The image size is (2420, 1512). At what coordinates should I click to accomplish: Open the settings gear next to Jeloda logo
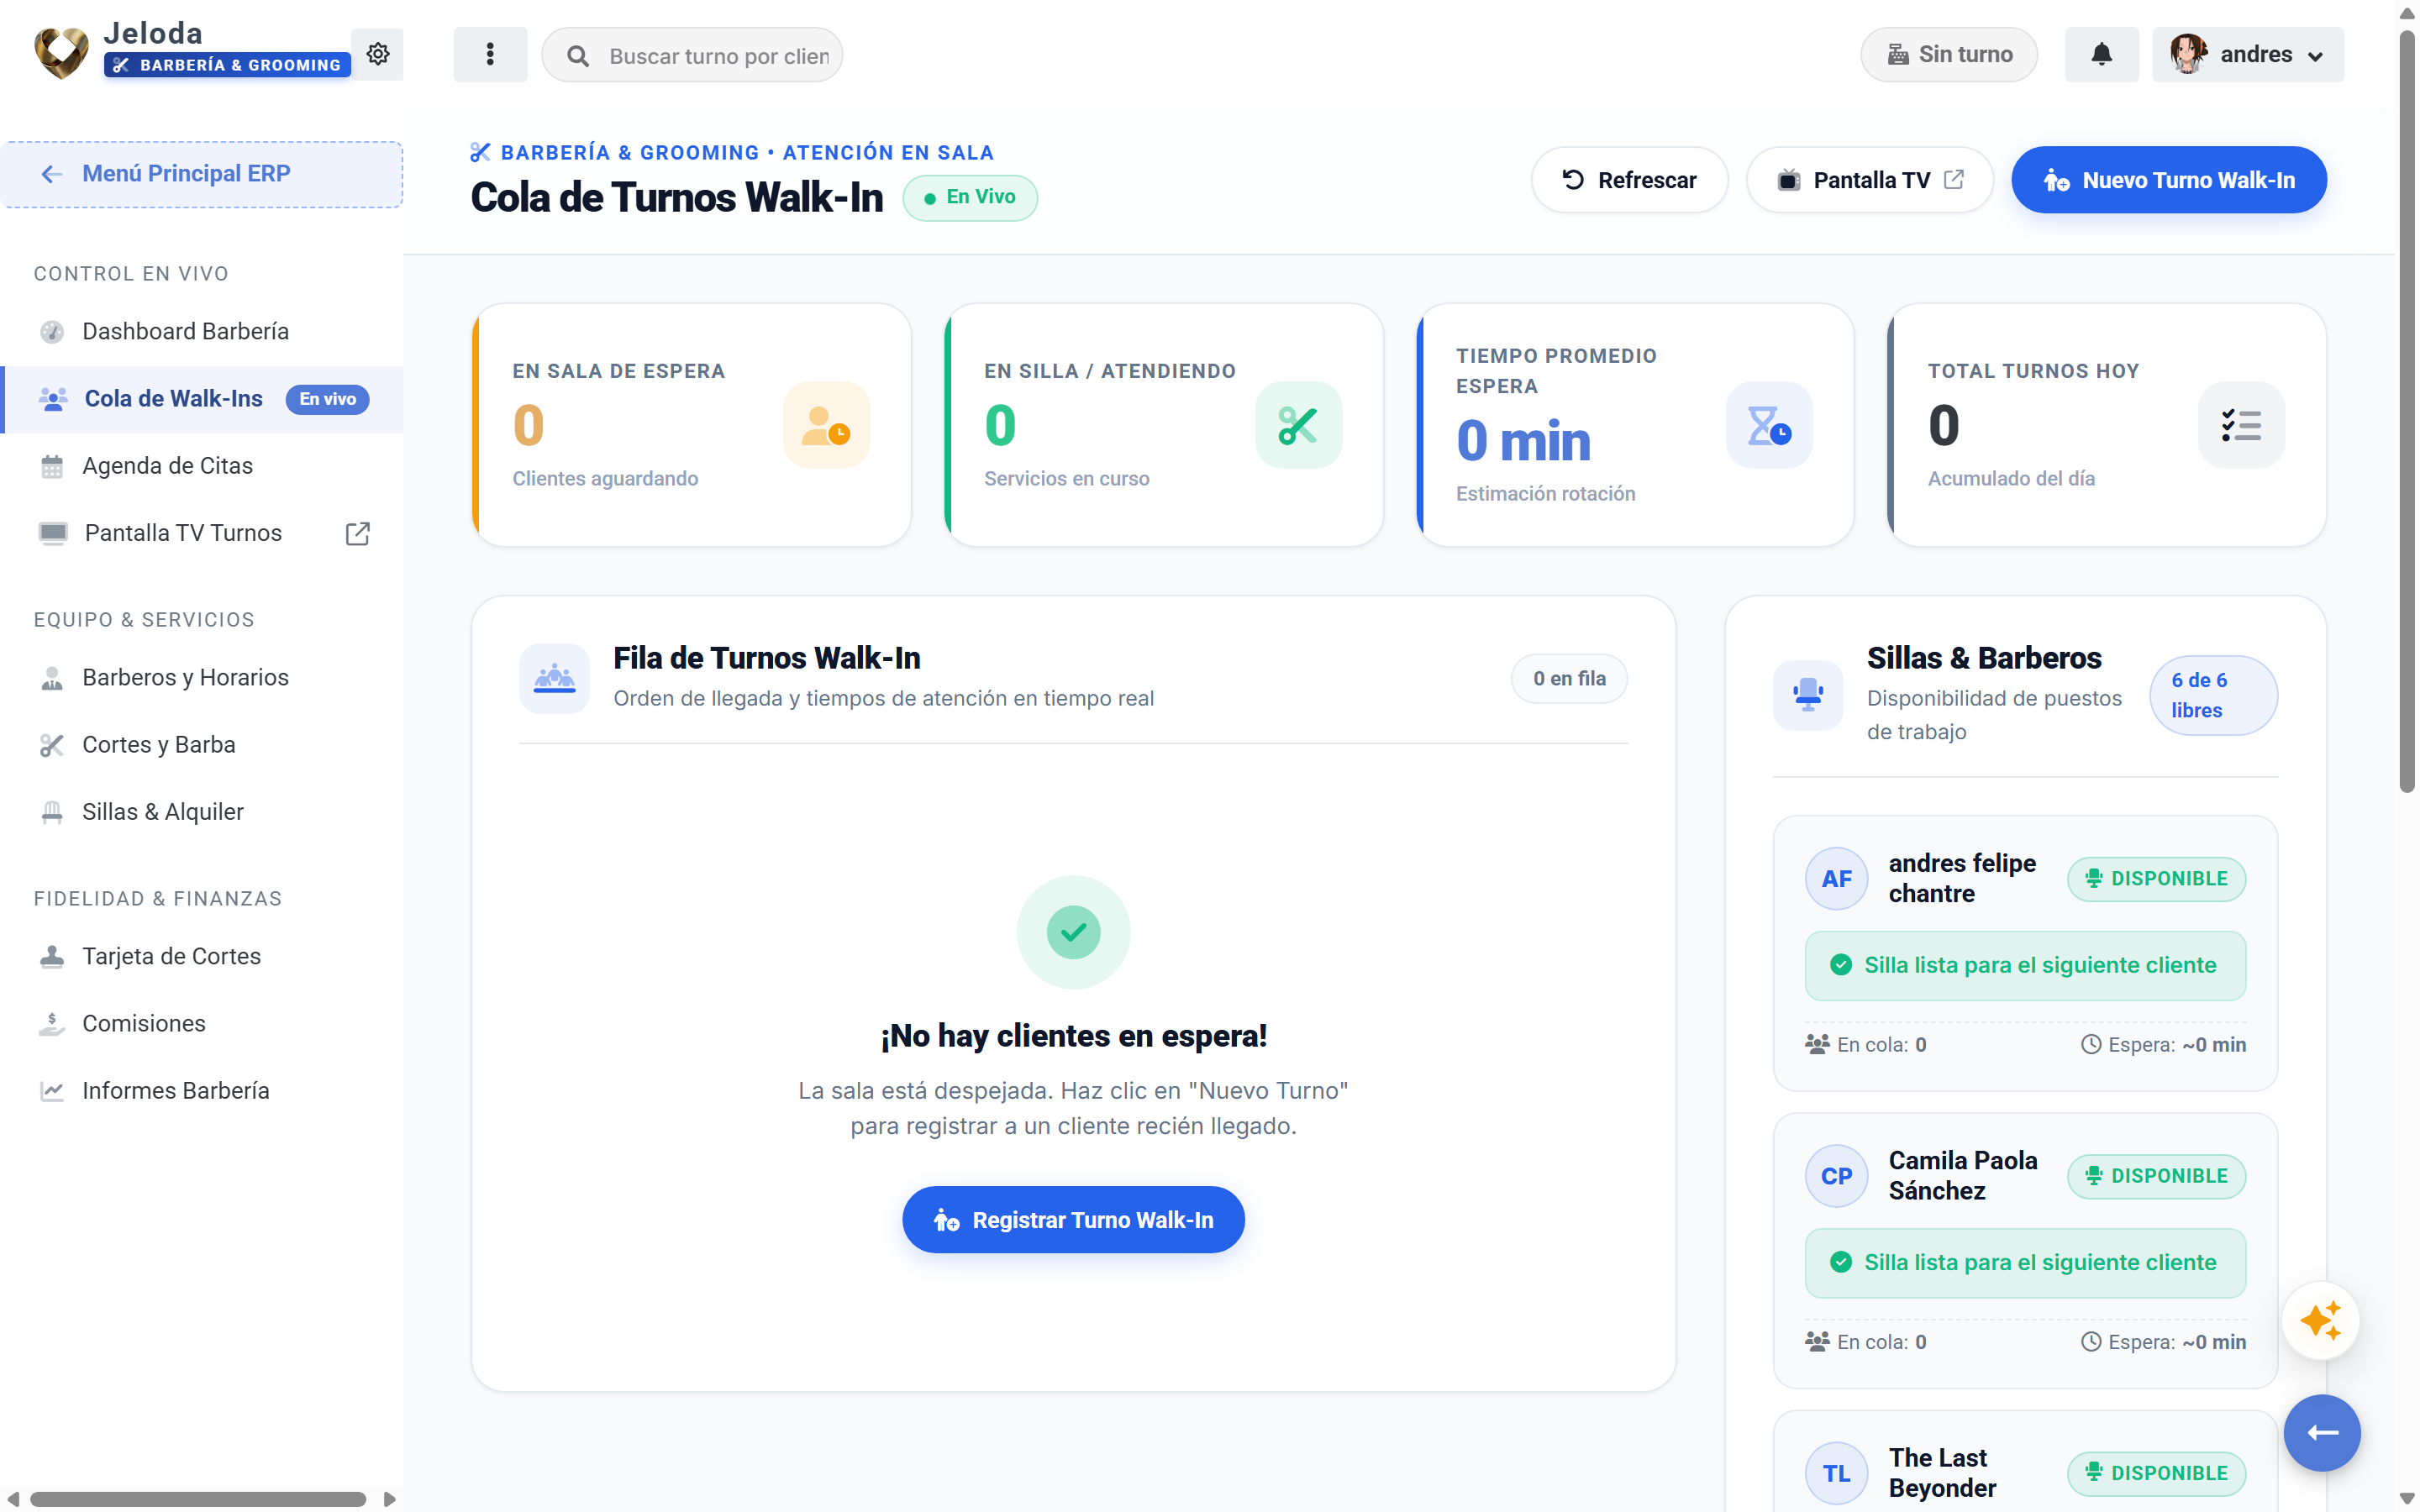coord(377,54)
